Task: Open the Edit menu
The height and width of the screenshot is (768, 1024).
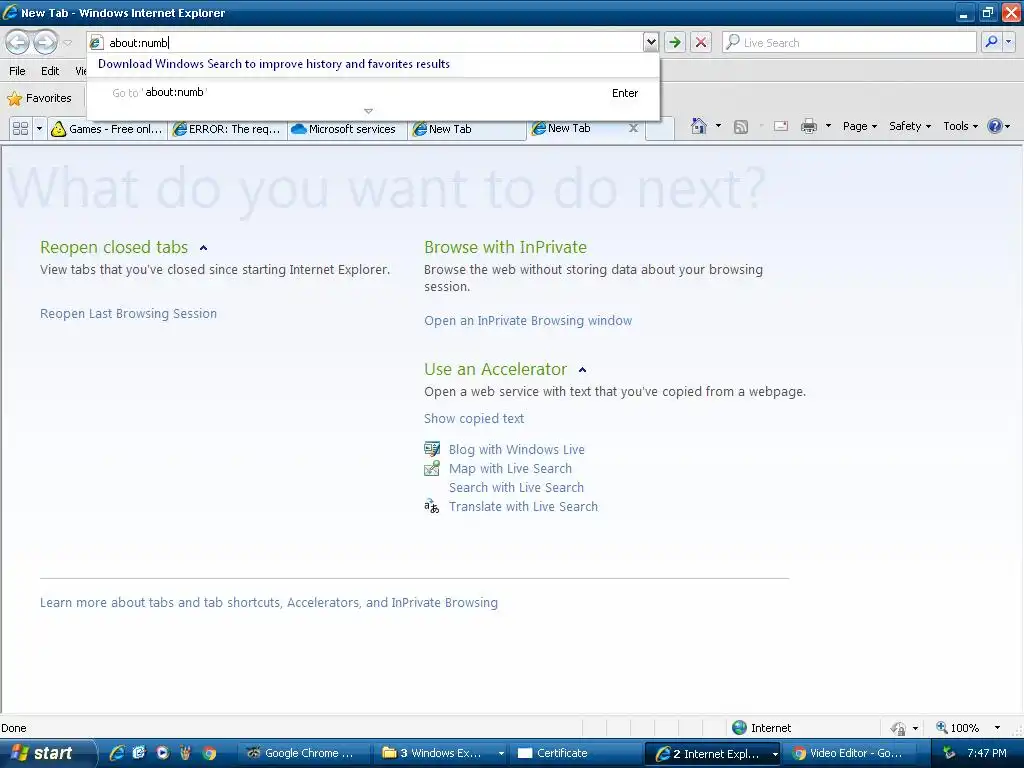Action: tap(50, 71)
